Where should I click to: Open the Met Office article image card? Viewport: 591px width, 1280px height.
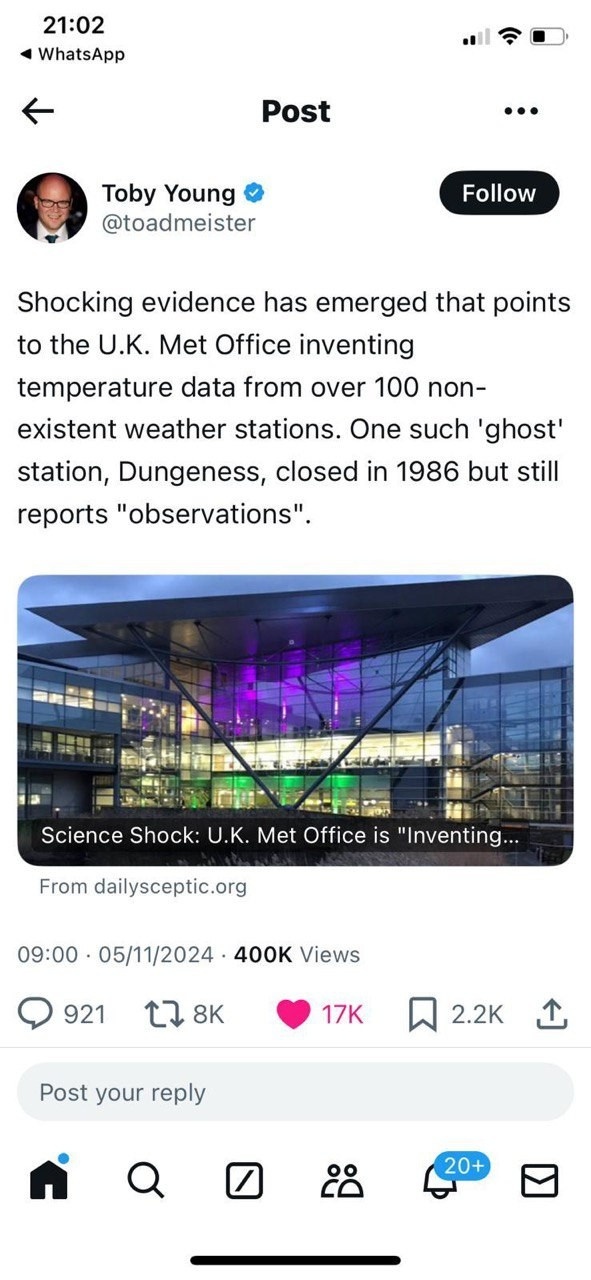[295, 720]
